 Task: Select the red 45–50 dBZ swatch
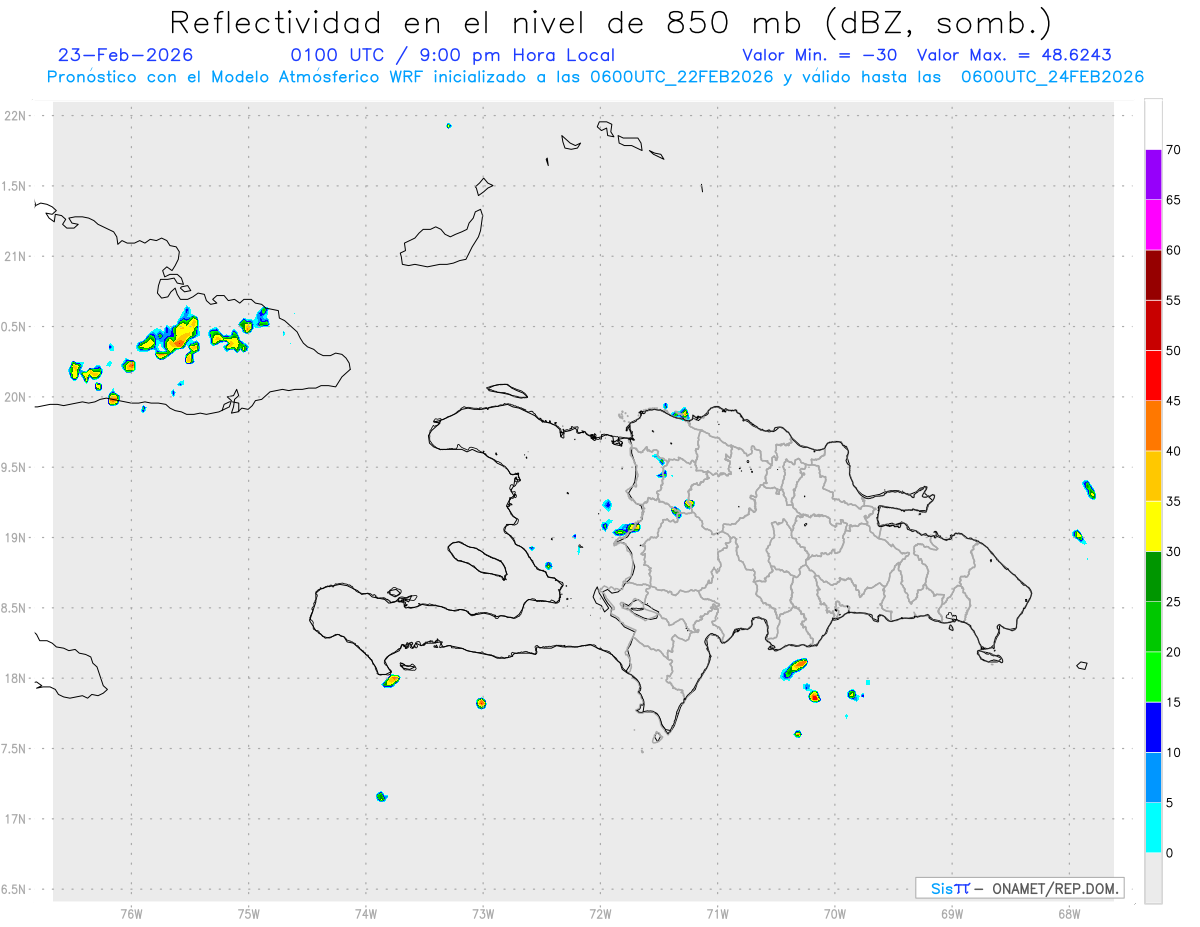[x=1153, y=376]
